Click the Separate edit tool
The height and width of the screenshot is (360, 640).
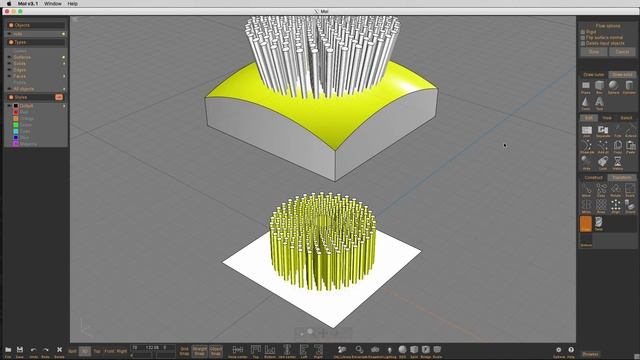pos(603,131)
